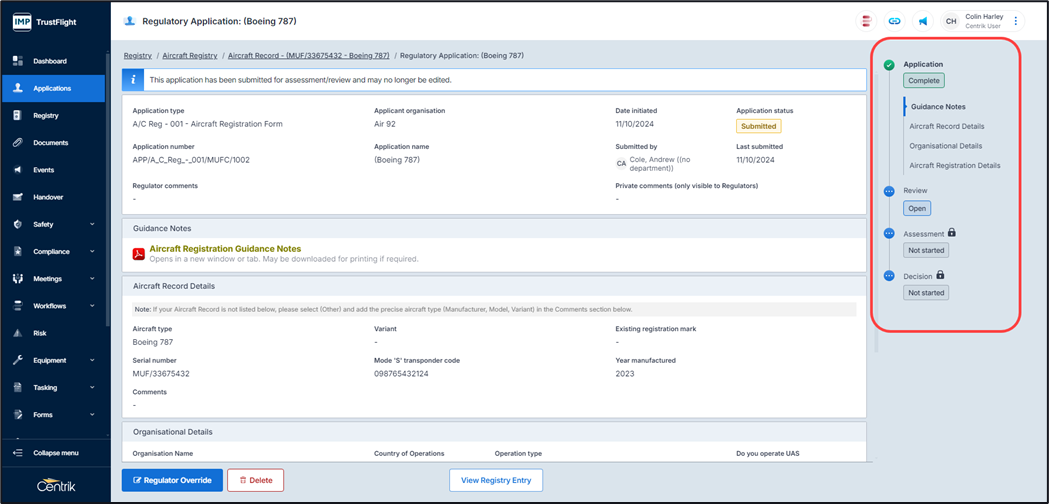Go to Documents in the sidebar
This screenshot has width=1049, height=504.
click(x=50, y=143)
